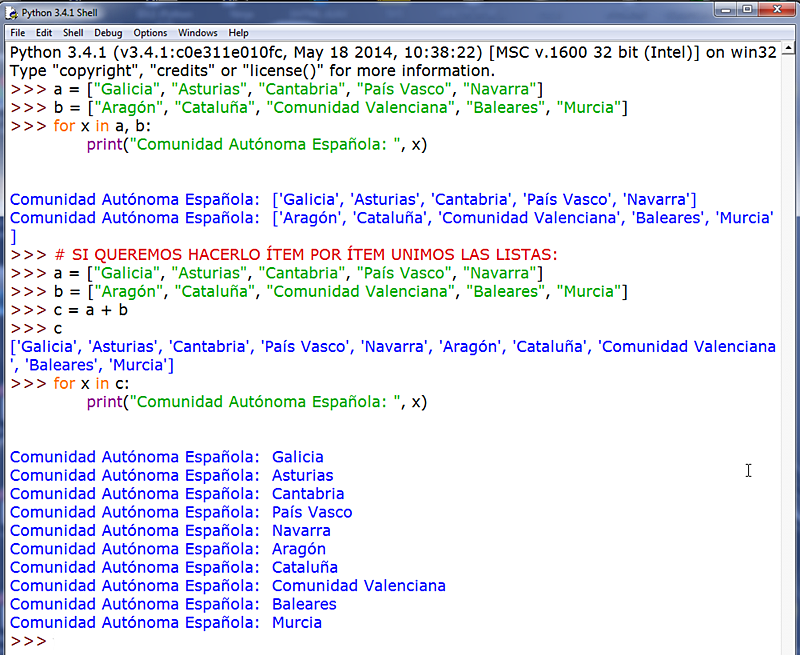Open the File menu
The width and height of the screenshot is (800, 655).
pyautogui.click(x=17, y=32)
